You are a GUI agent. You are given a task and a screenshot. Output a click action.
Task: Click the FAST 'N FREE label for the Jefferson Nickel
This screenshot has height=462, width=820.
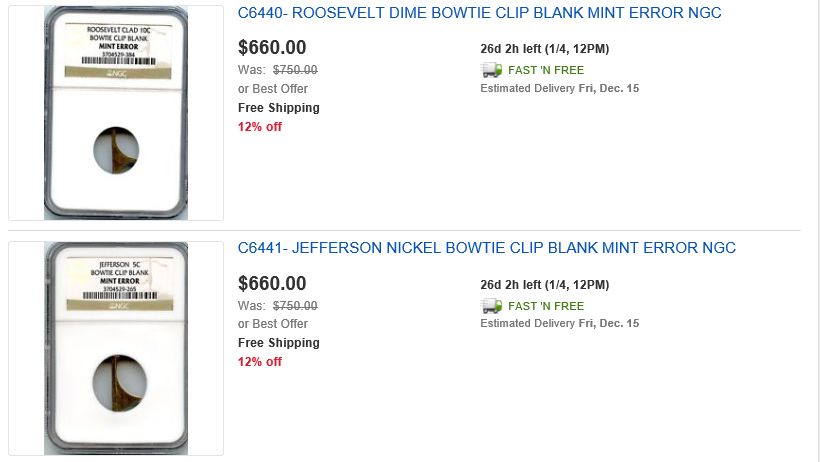pyautogui.click(x=546, y=306)
